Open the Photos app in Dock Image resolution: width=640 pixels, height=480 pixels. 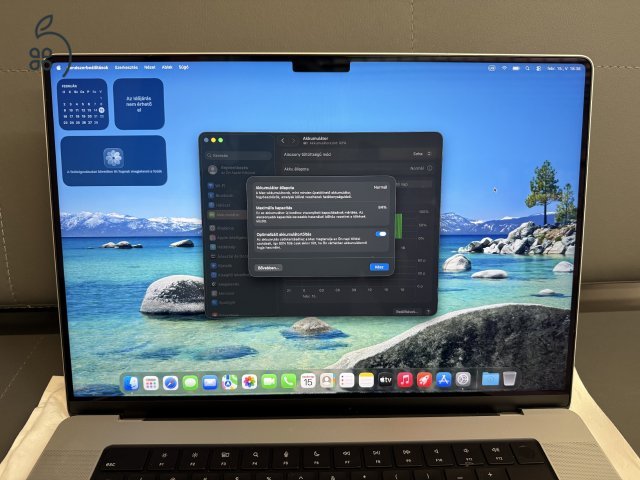[249, 382]
